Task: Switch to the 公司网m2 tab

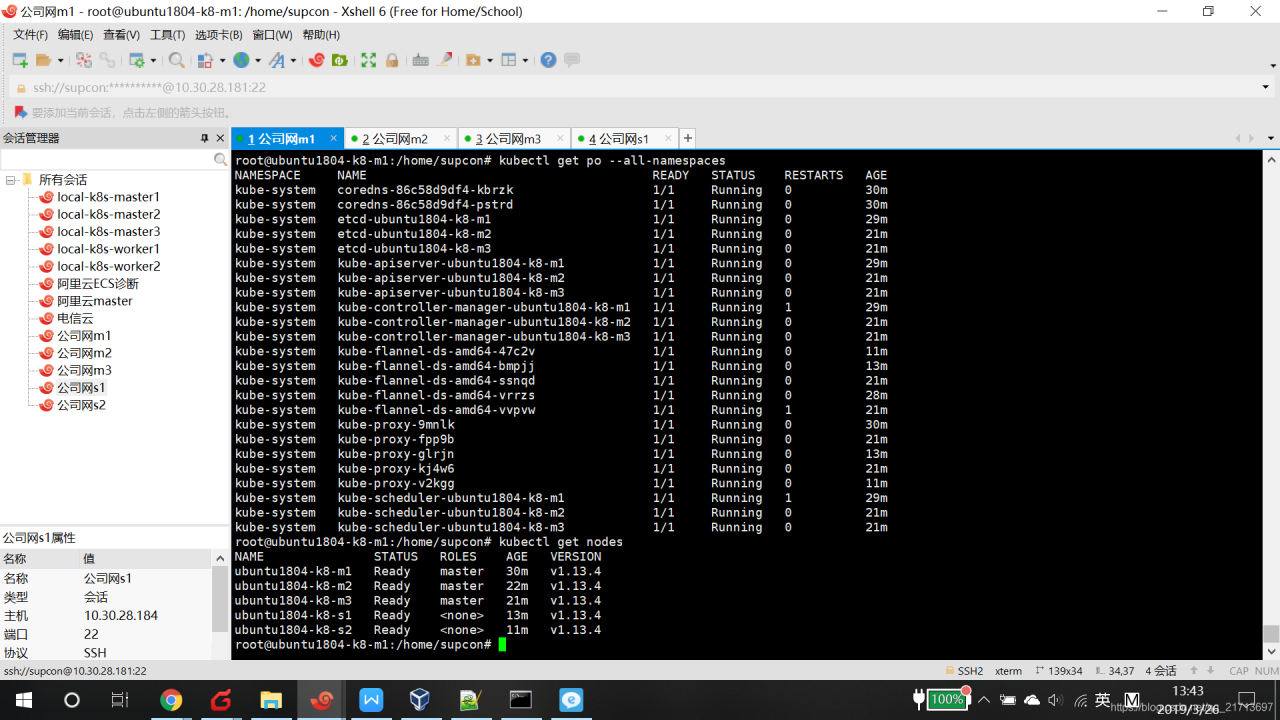Action: pyautogui.click(x=400, y=139)
